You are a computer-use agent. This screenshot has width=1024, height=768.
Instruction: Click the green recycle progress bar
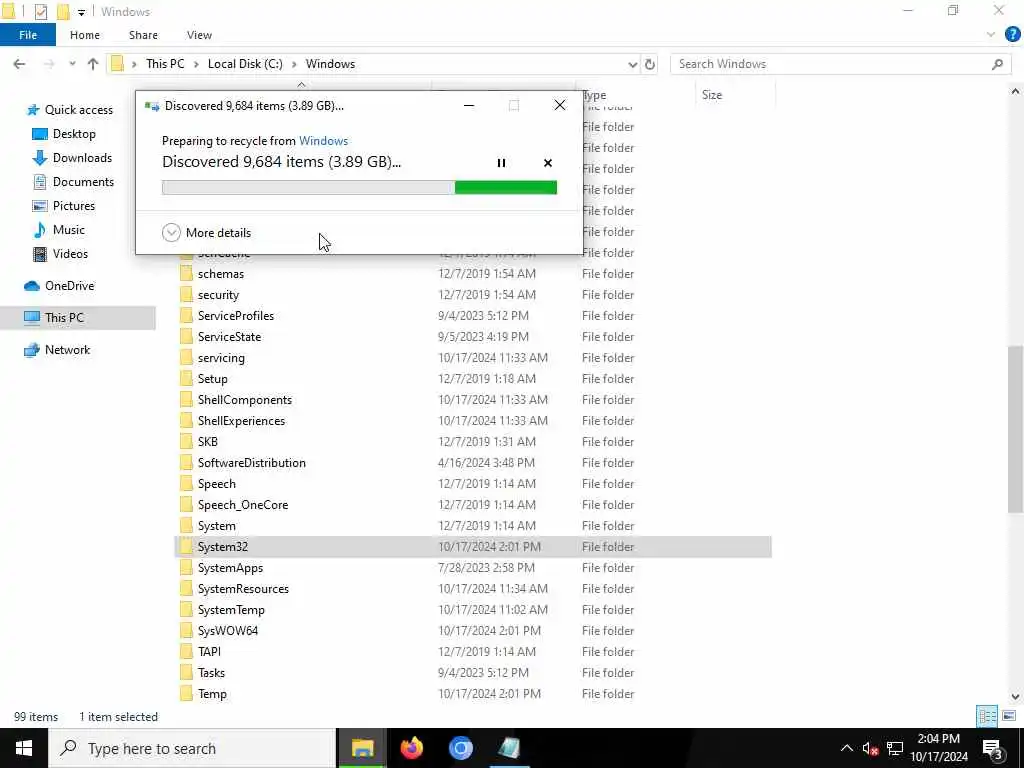pos(359,187)
